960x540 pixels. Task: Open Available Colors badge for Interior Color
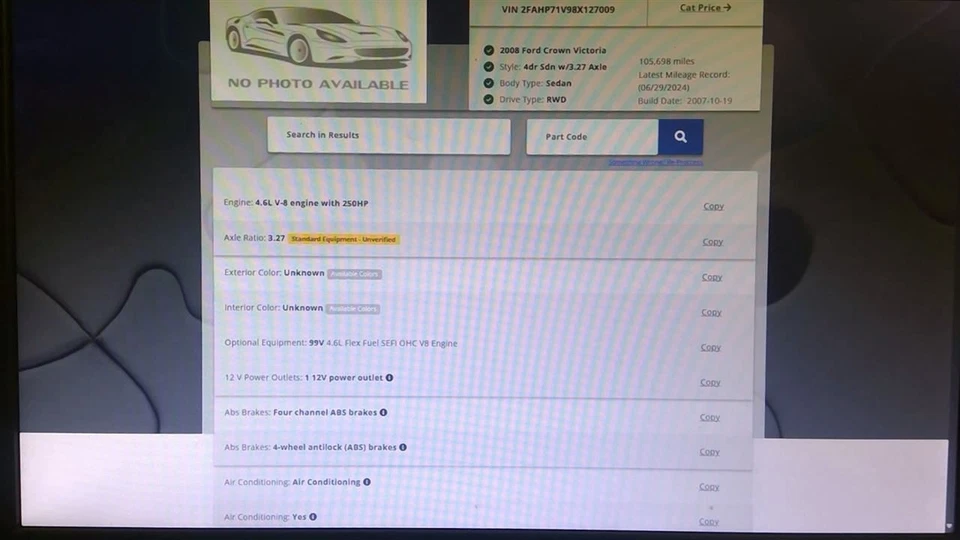[353, 309]
